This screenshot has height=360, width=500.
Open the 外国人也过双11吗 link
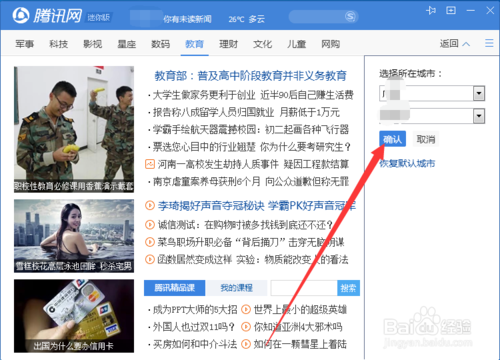click(x=194, y=327)
